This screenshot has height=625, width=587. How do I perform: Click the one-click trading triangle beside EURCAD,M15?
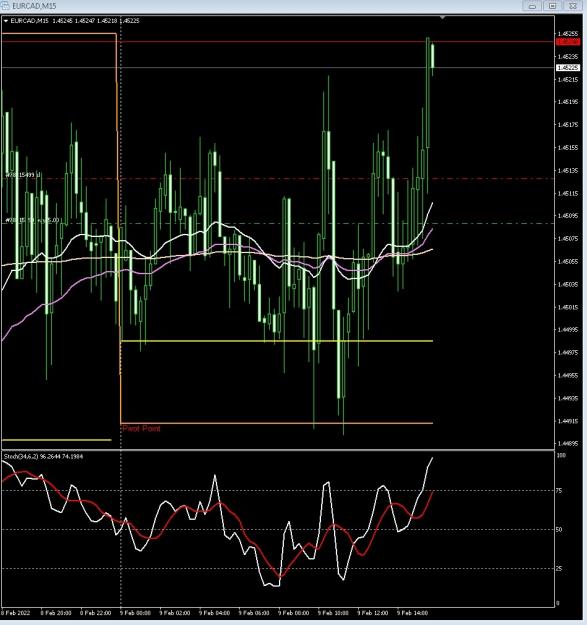pos(6,21)
